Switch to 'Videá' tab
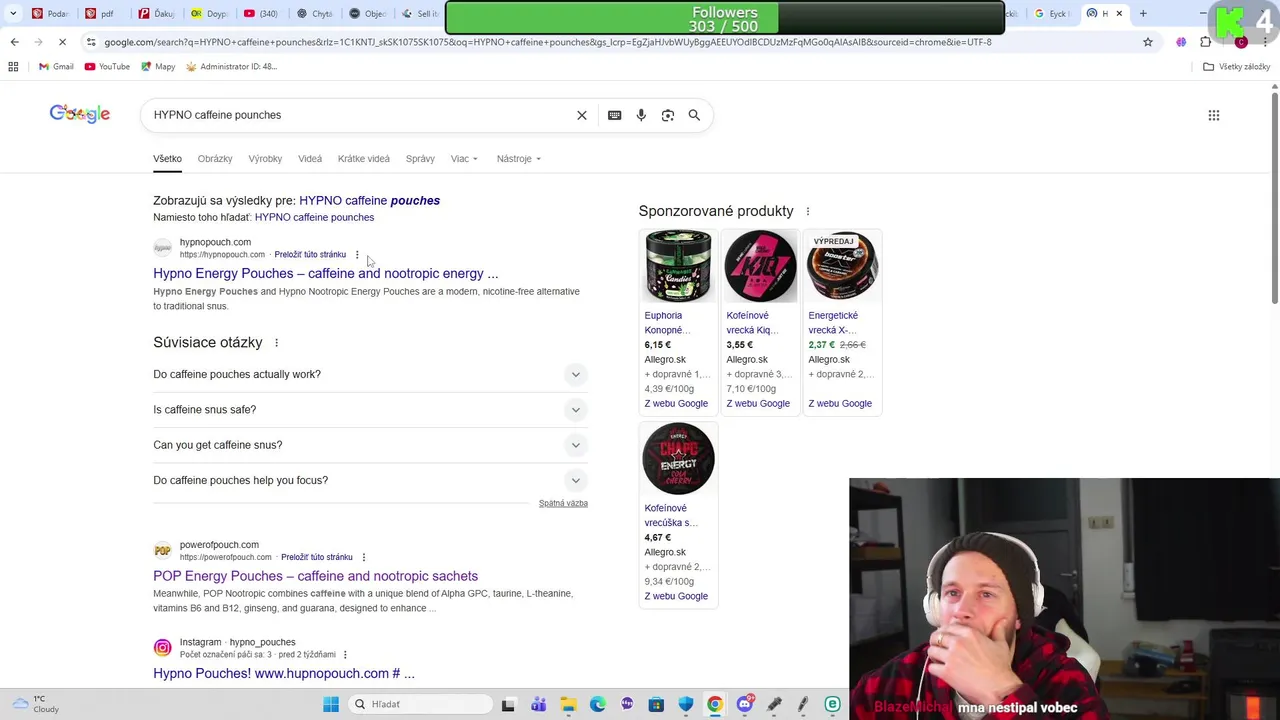 [x=310, y=159]
